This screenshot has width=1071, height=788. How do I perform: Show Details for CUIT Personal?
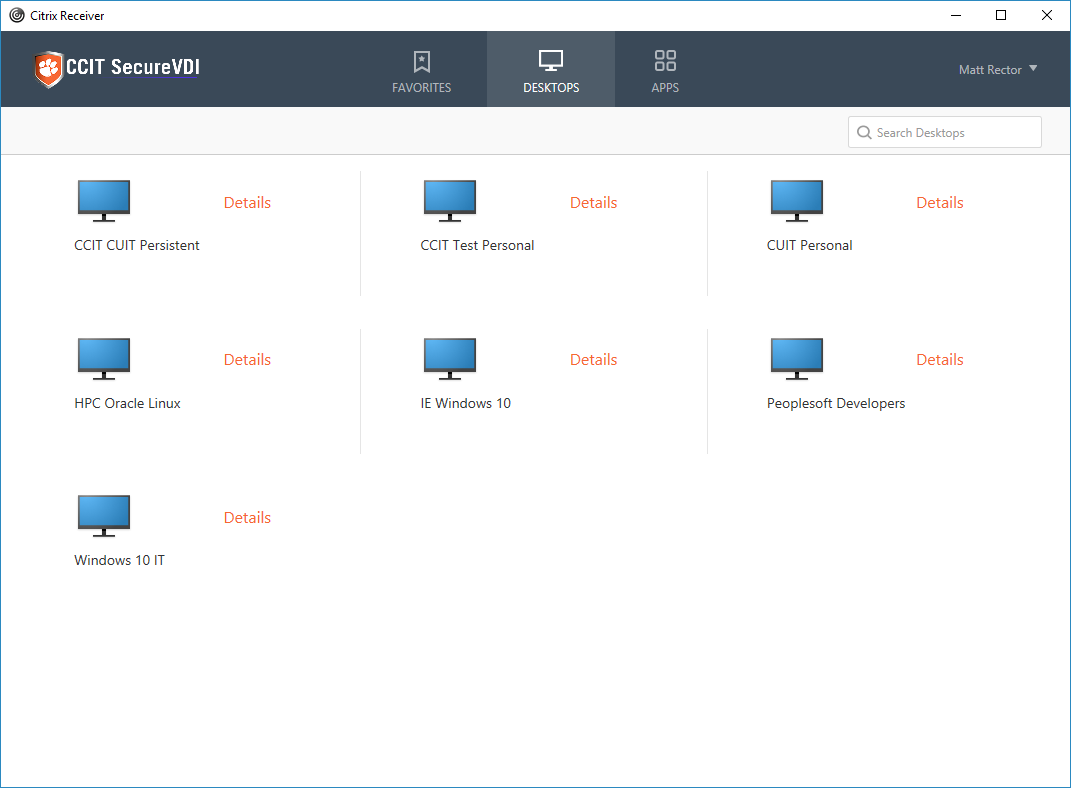coord(940,203)
